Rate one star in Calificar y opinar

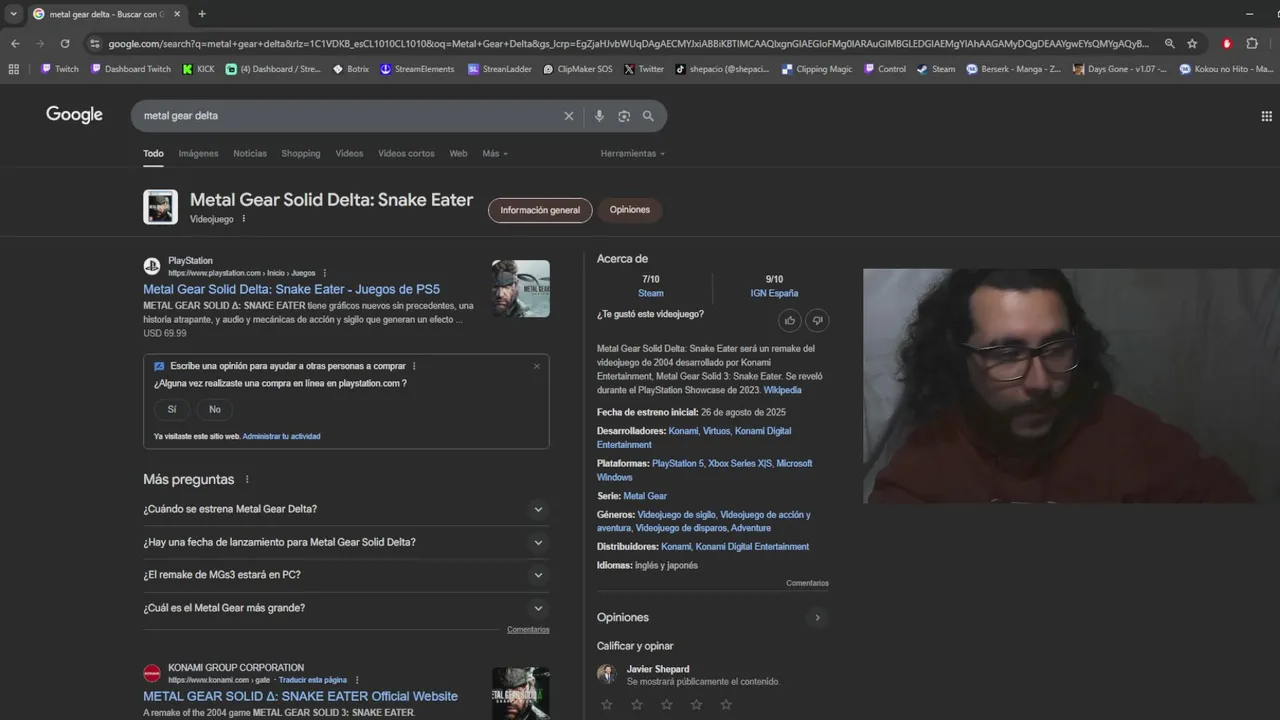click(606, 704)
